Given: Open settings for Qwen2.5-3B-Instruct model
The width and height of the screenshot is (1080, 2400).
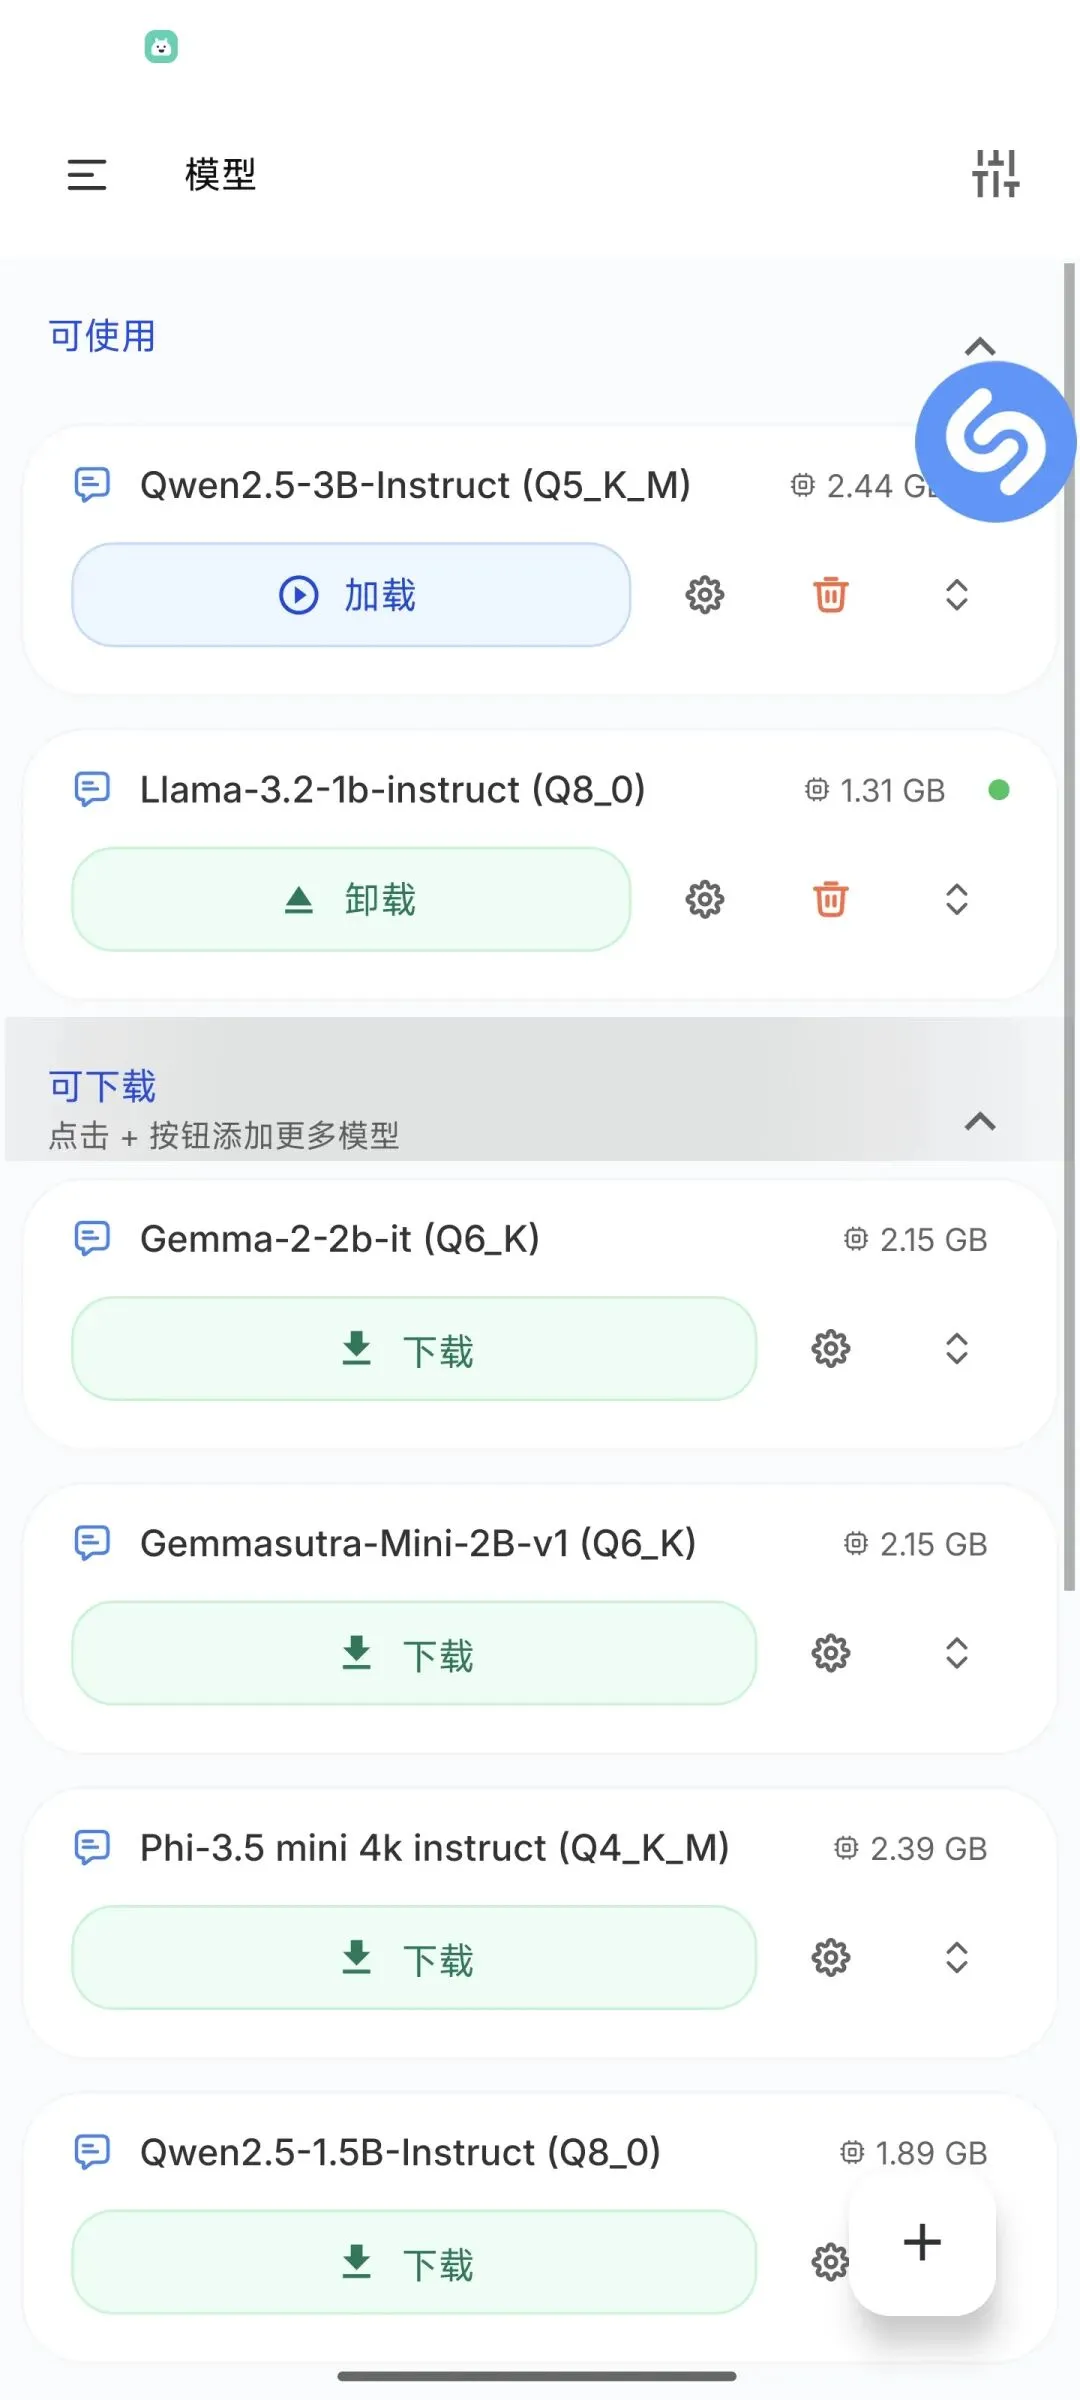Looking at the screenshot, I should click(x=705, y=595).
